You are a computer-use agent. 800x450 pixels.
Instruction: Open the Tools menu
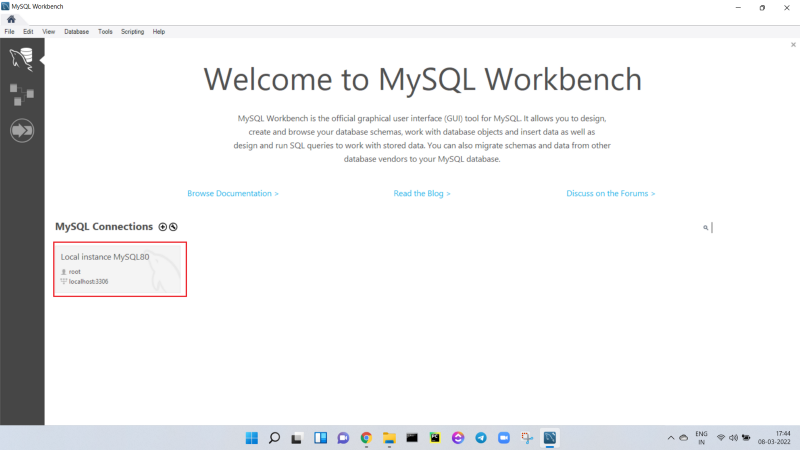point(105,32)
